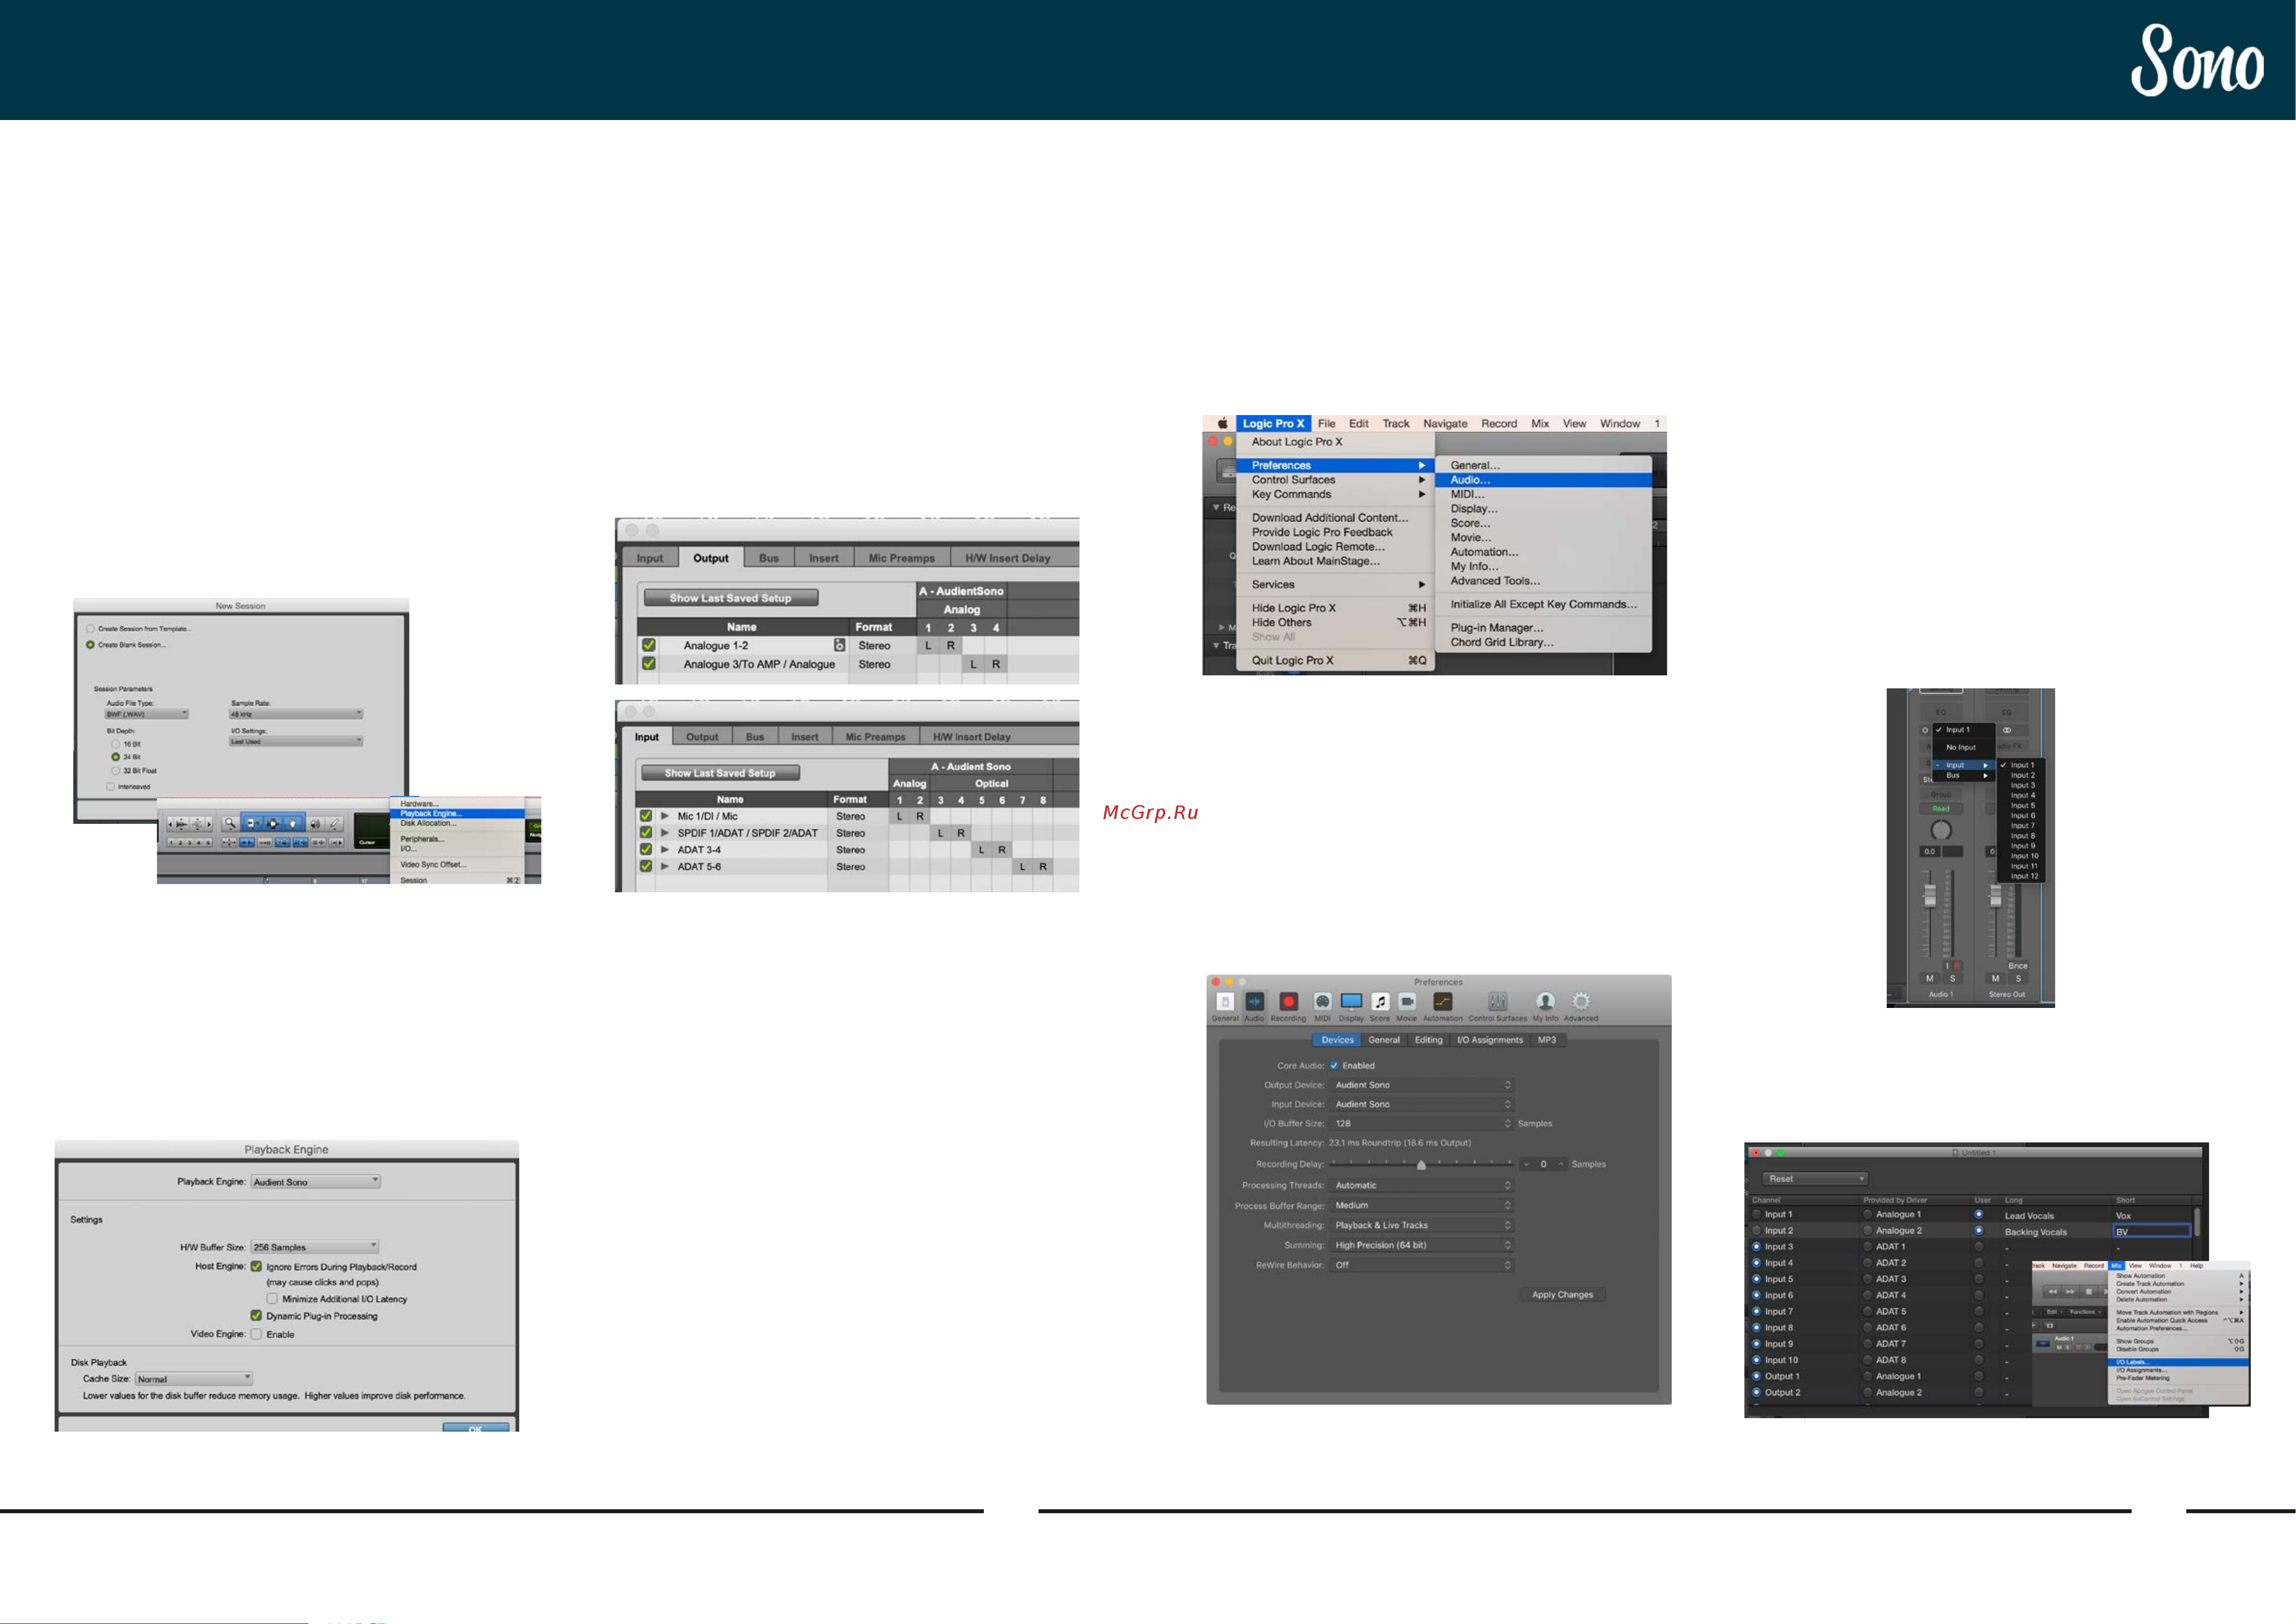
Task: Open the Movie preferences camera icon
Action: (1407, 1001)
